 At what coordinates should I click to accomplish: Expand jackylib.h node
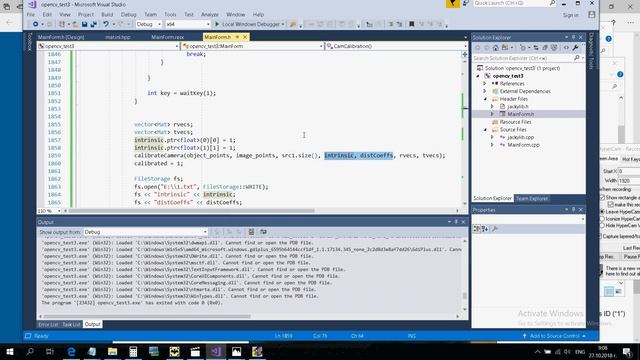coord(492,107)
